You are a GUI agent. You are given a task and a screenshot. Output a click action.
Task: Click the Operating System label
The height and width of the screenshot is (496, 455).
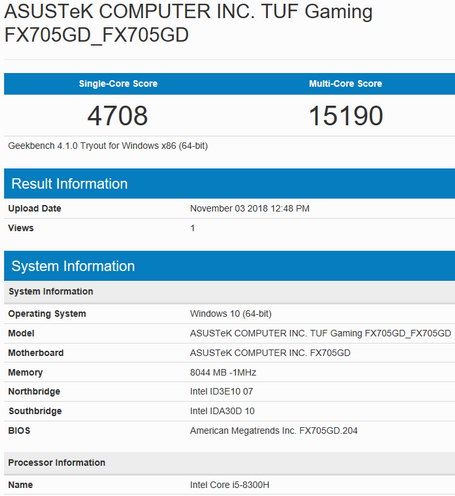coord(47,314)
